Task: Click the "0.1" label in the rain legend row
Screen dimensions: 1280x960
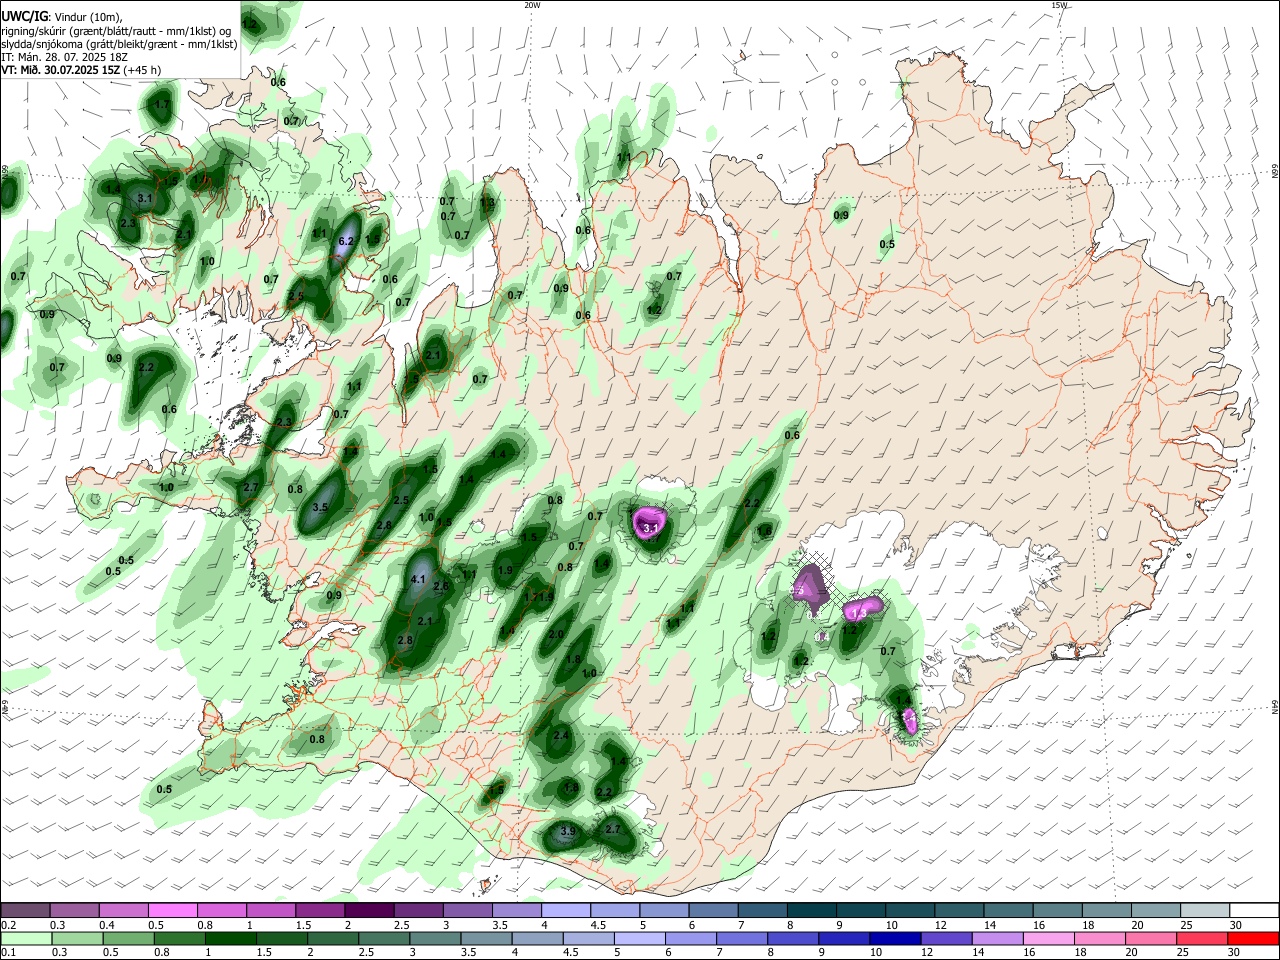Action: click(8, 954)
